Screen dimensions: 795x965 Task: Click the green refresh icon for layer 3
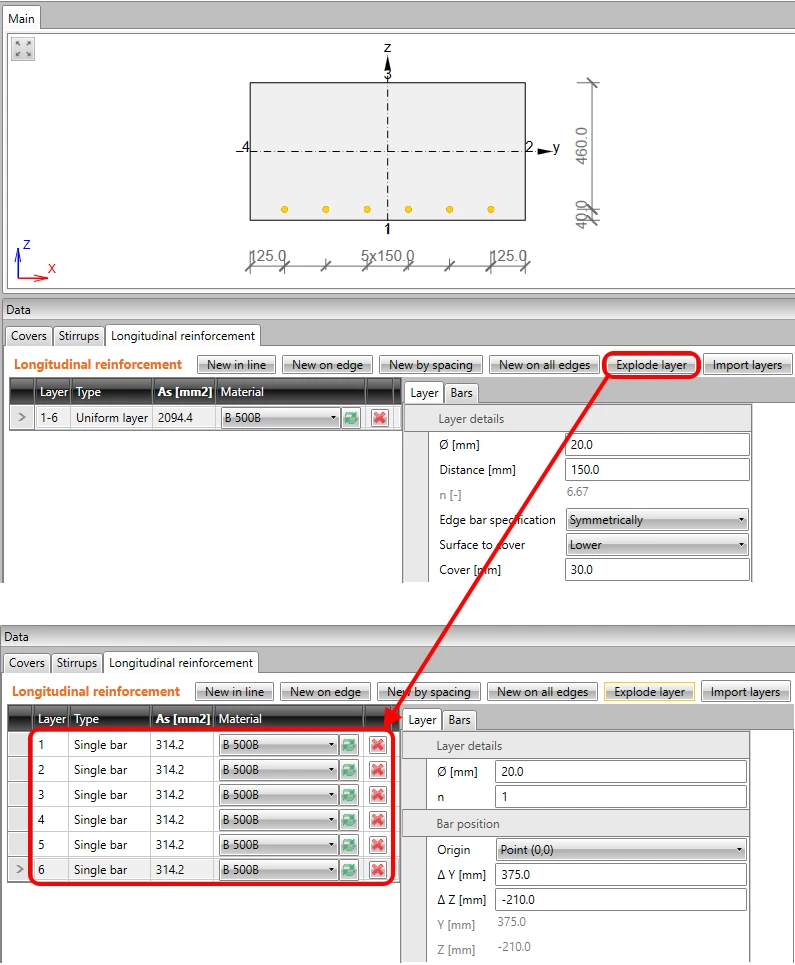(349, 795)
